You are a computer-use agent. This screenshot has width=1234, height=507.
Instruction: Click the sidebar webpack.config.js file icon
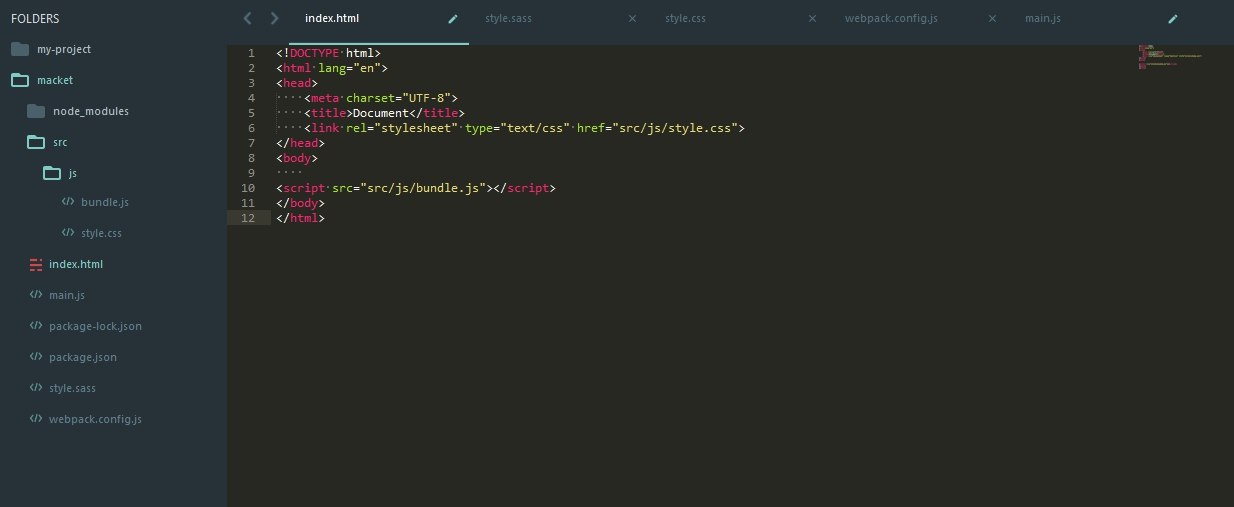(36, 419)
